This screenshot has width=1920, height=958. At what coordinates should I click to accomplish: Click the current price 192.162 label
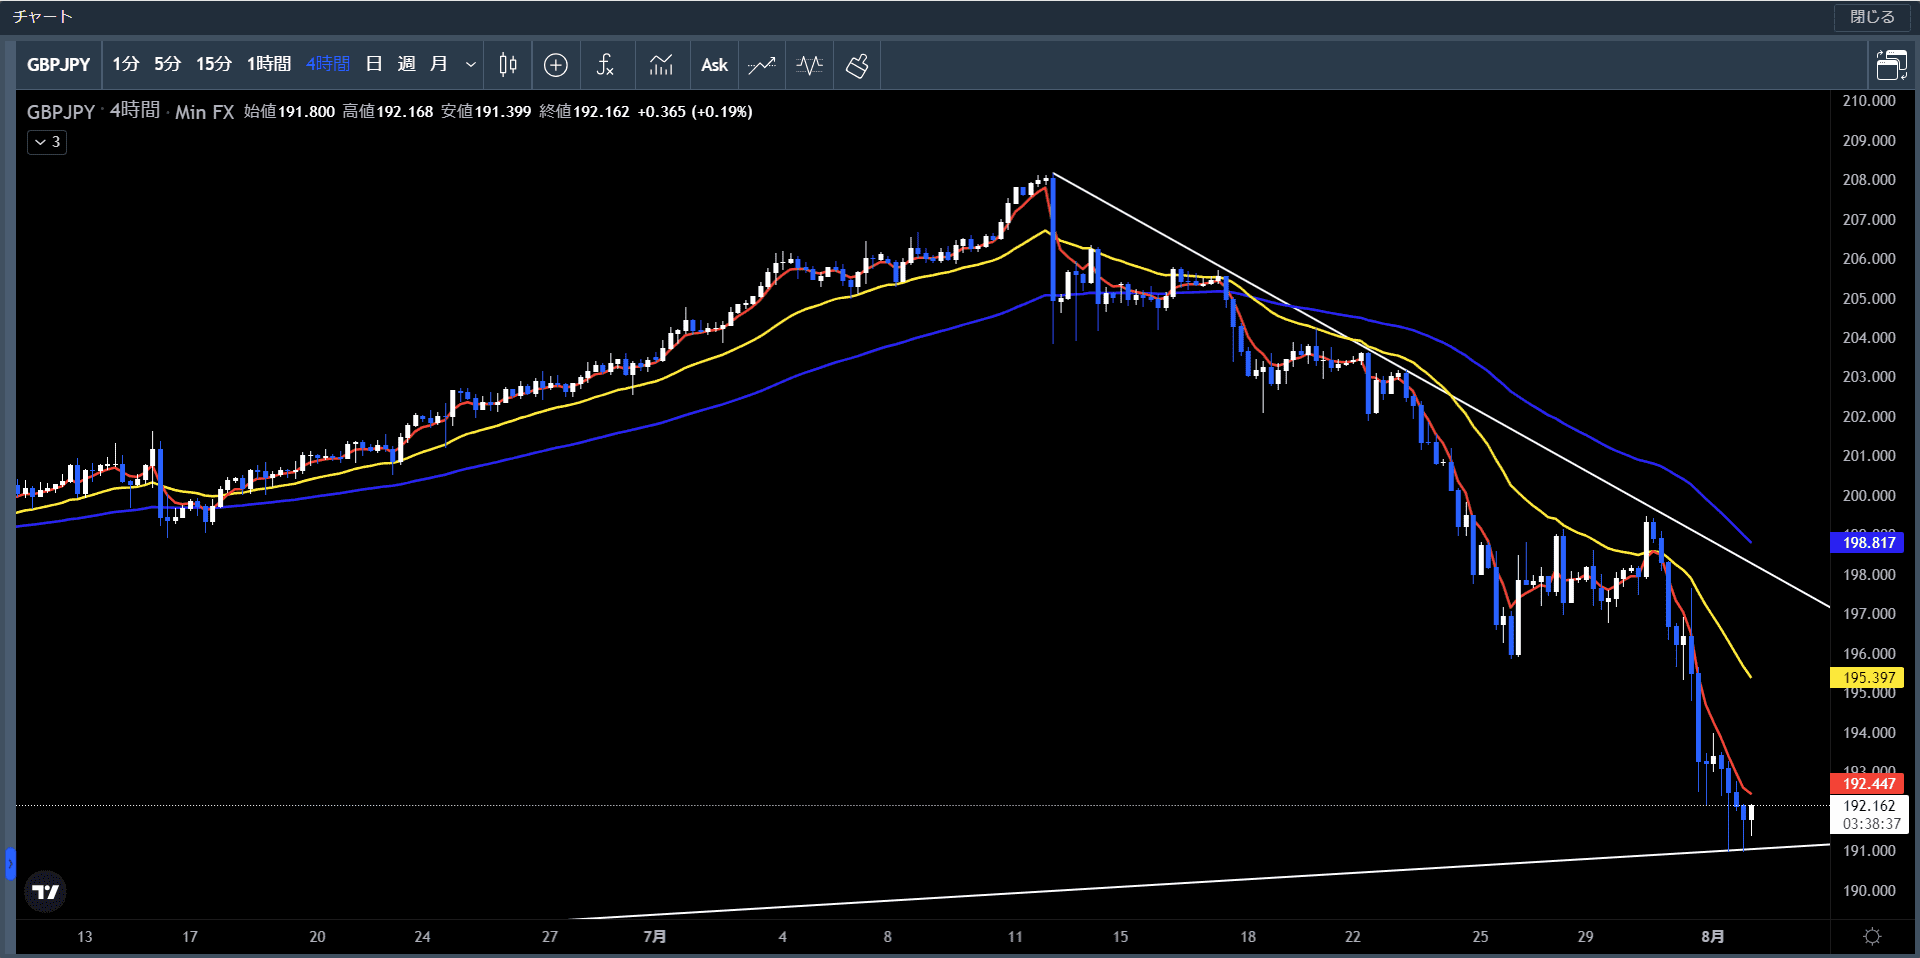(x=1869, y=806)
